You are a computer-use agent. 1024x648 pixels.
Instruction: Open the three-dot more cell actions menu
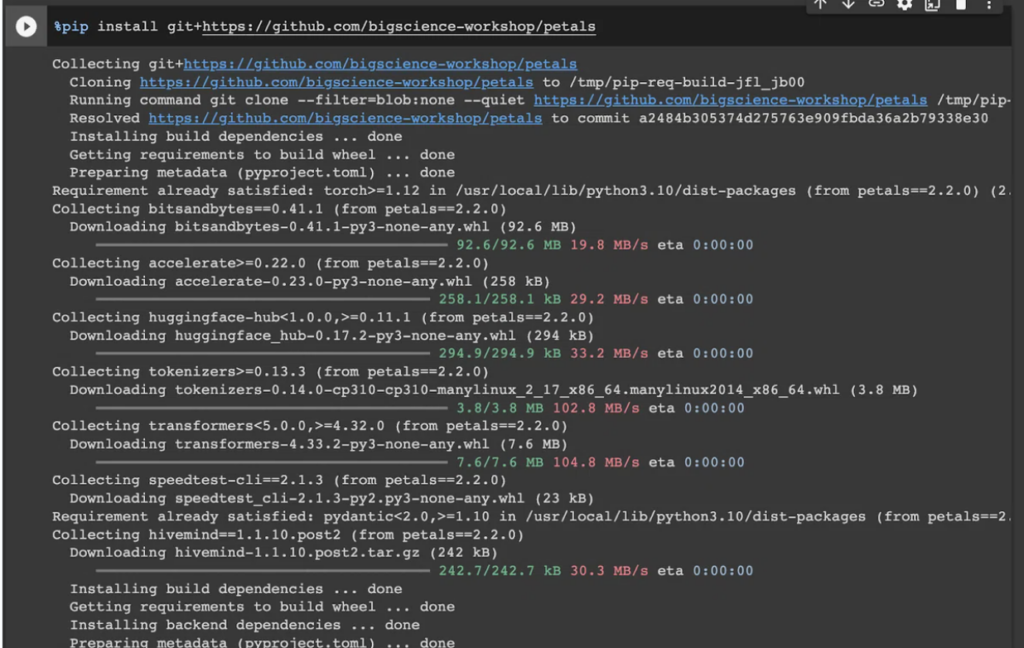[989, 4]
